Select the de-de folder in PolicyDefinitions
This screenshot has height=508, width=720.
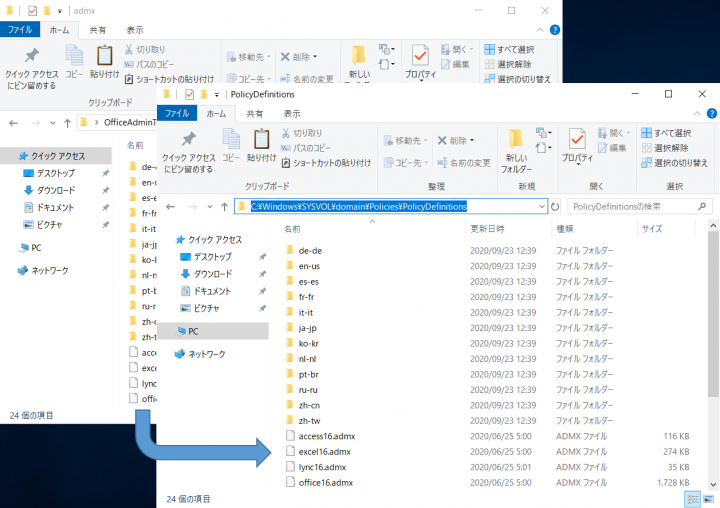310,251
